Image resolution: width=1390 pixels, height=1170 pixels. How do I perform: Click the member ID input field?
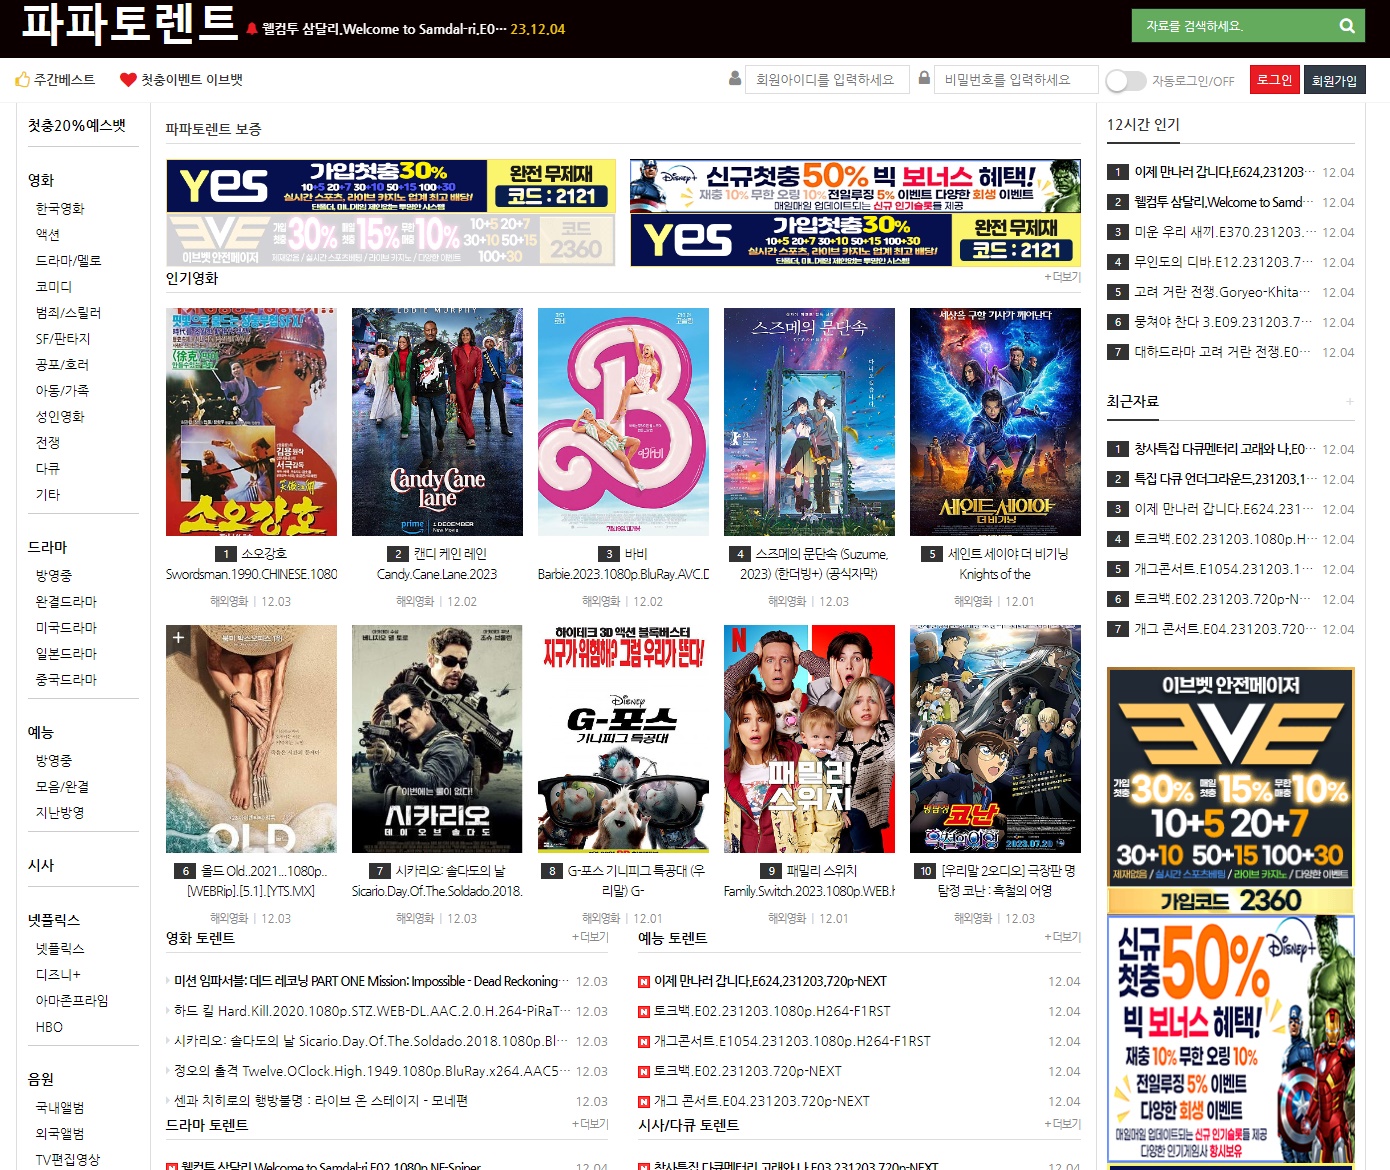827,79
